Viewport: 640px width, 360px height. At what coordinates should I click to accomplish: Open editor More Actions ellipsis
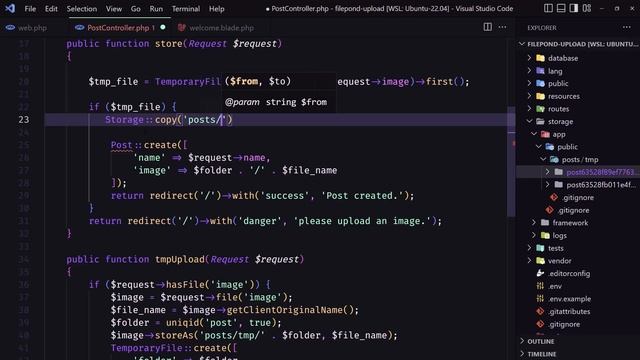click(502, 27)
